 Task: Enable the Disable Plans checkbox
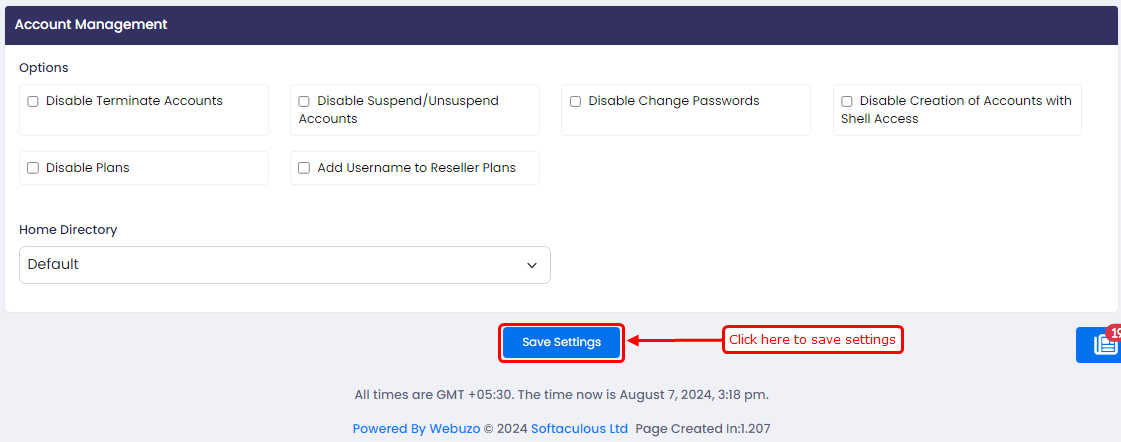(33, 168)
